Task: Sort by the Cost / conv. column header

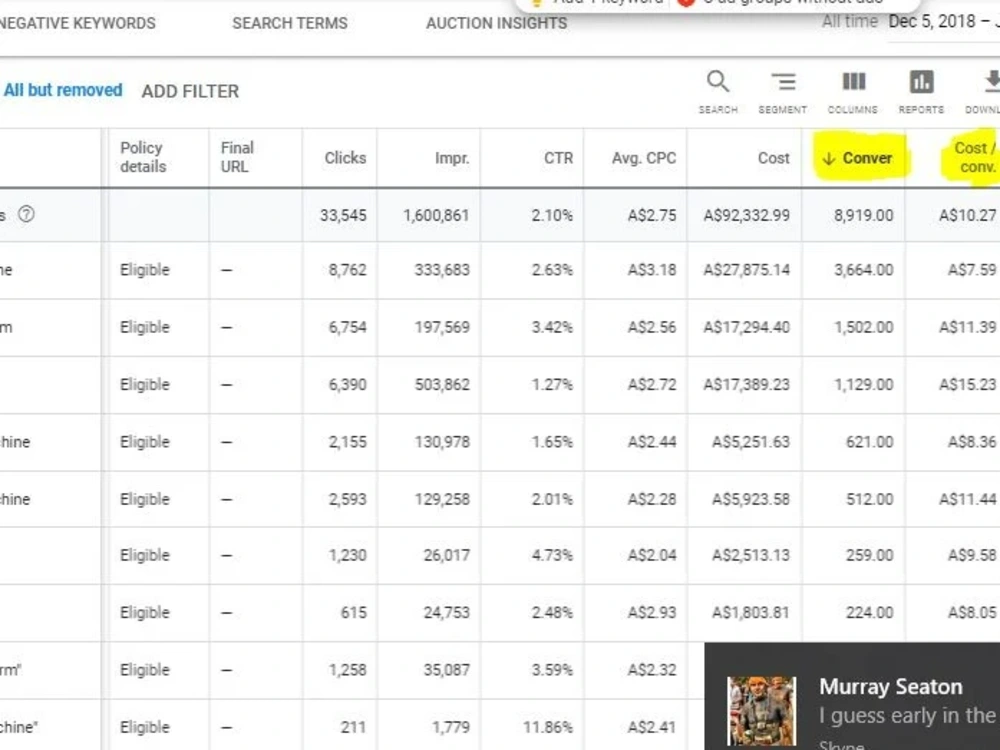Action: coord(974,157)
